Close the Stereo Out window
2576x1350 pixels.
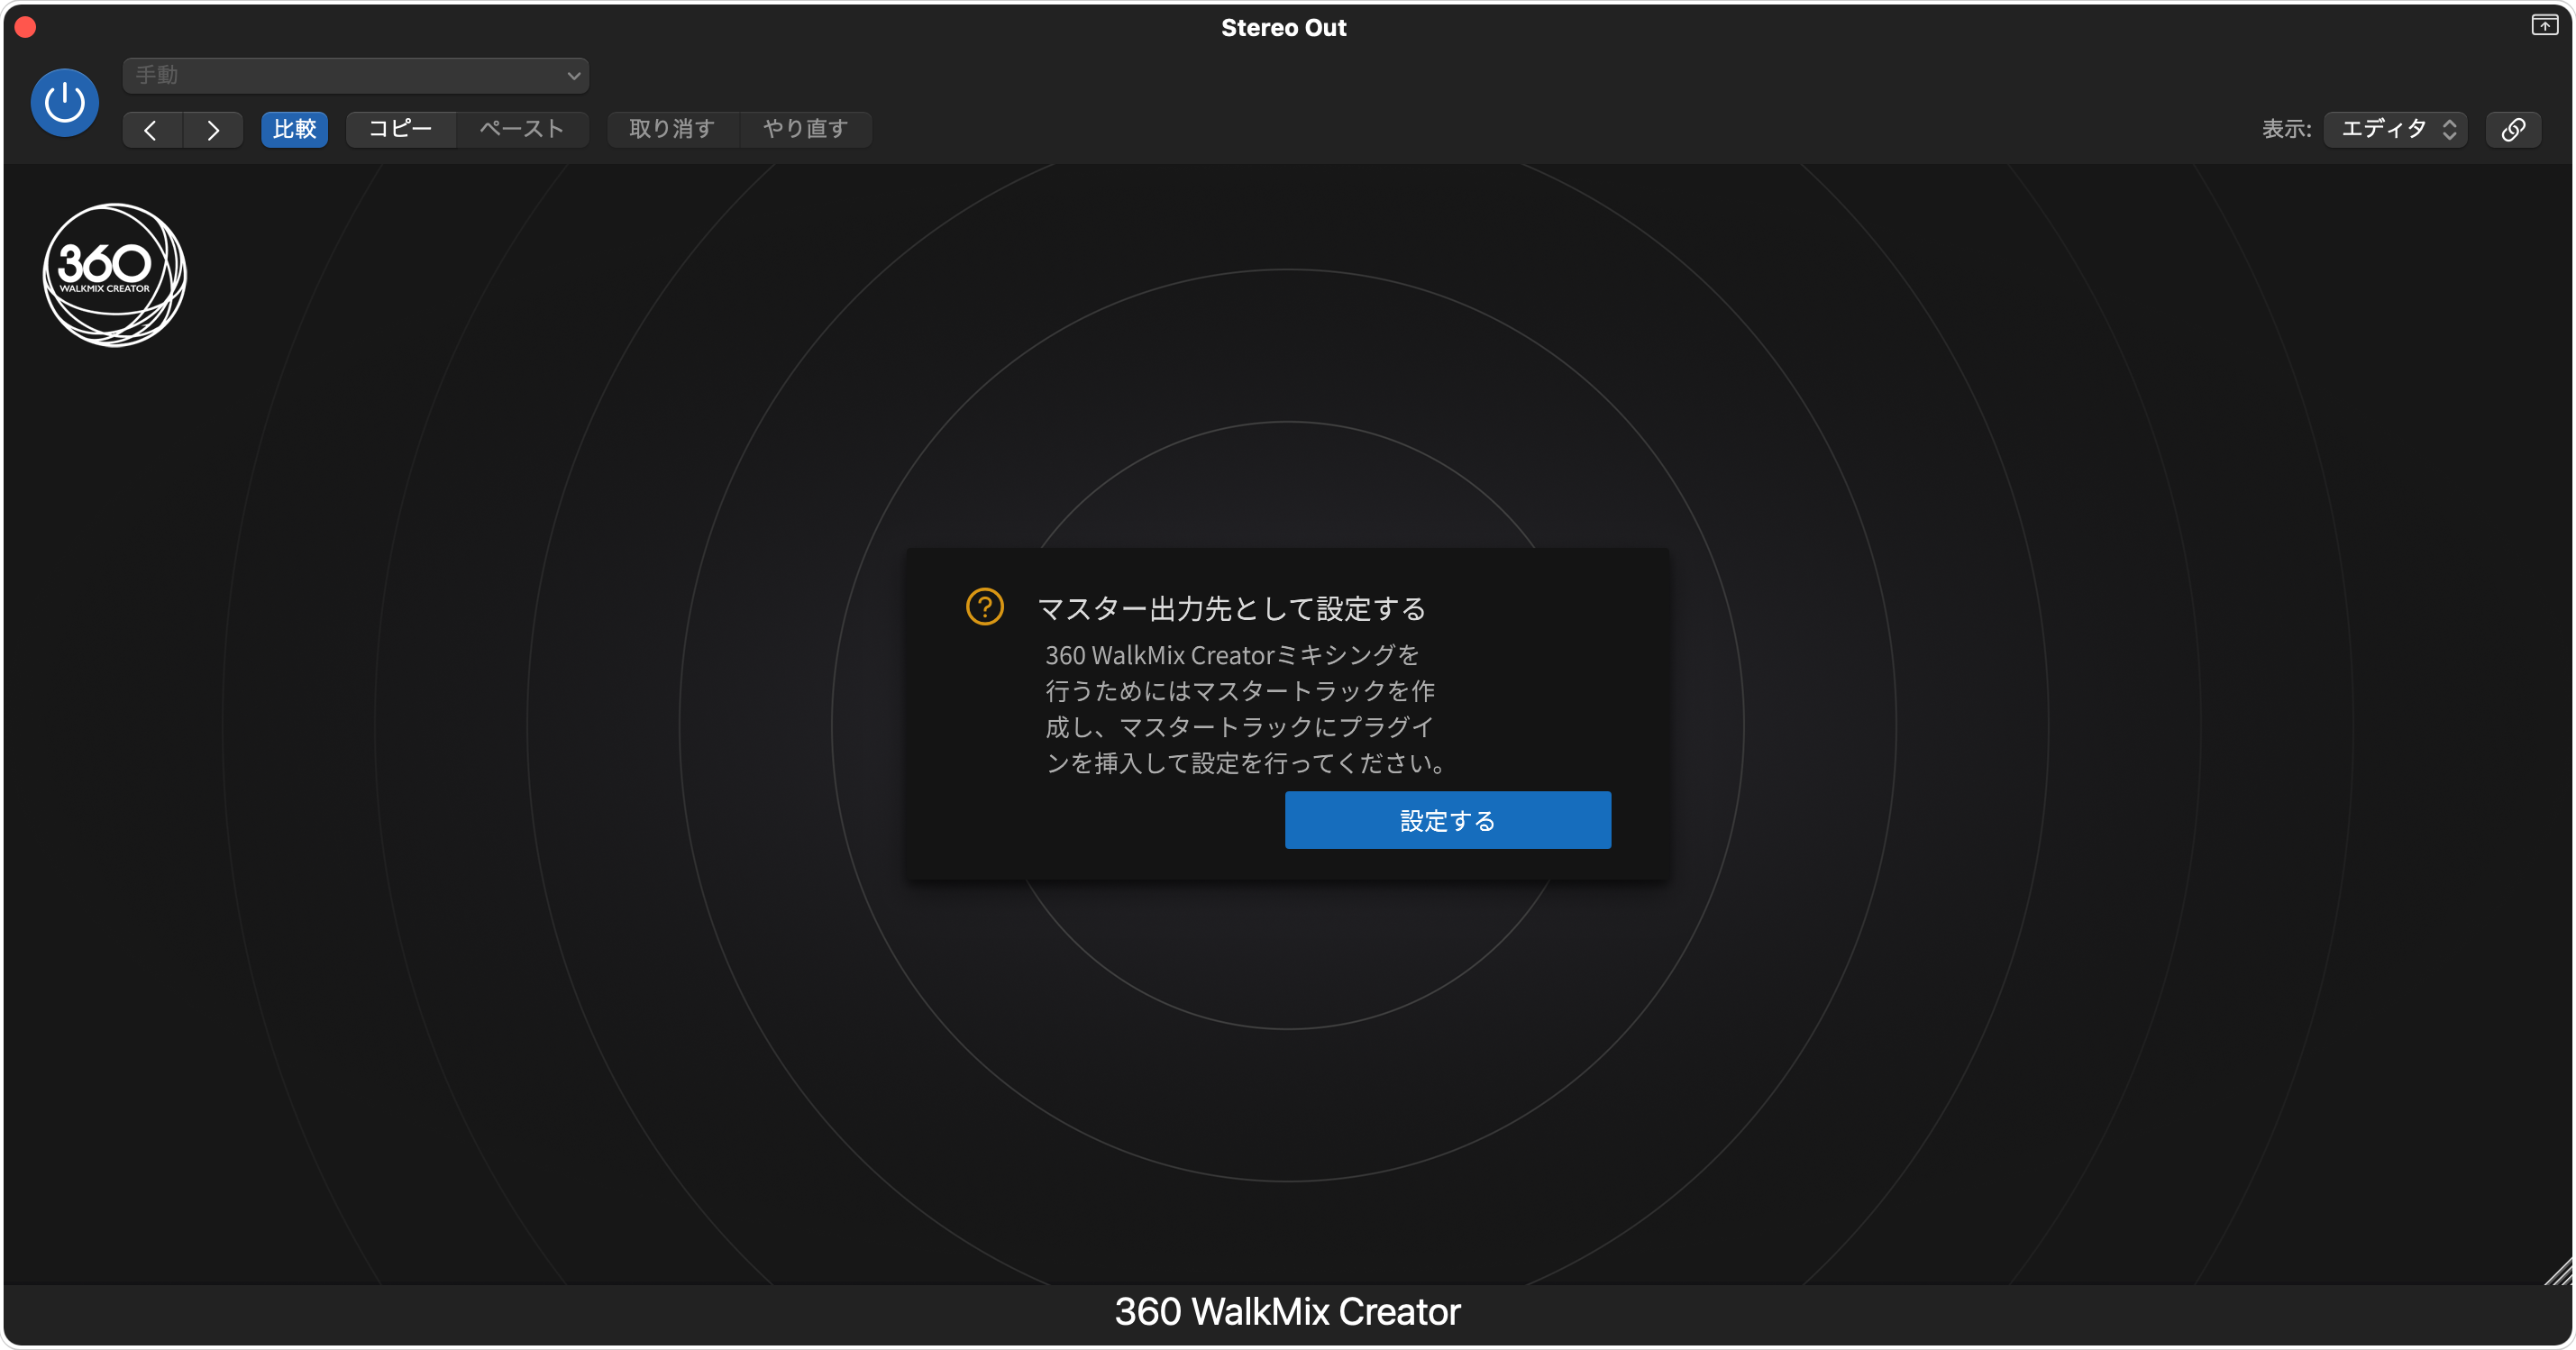click(x=26, y=27)
